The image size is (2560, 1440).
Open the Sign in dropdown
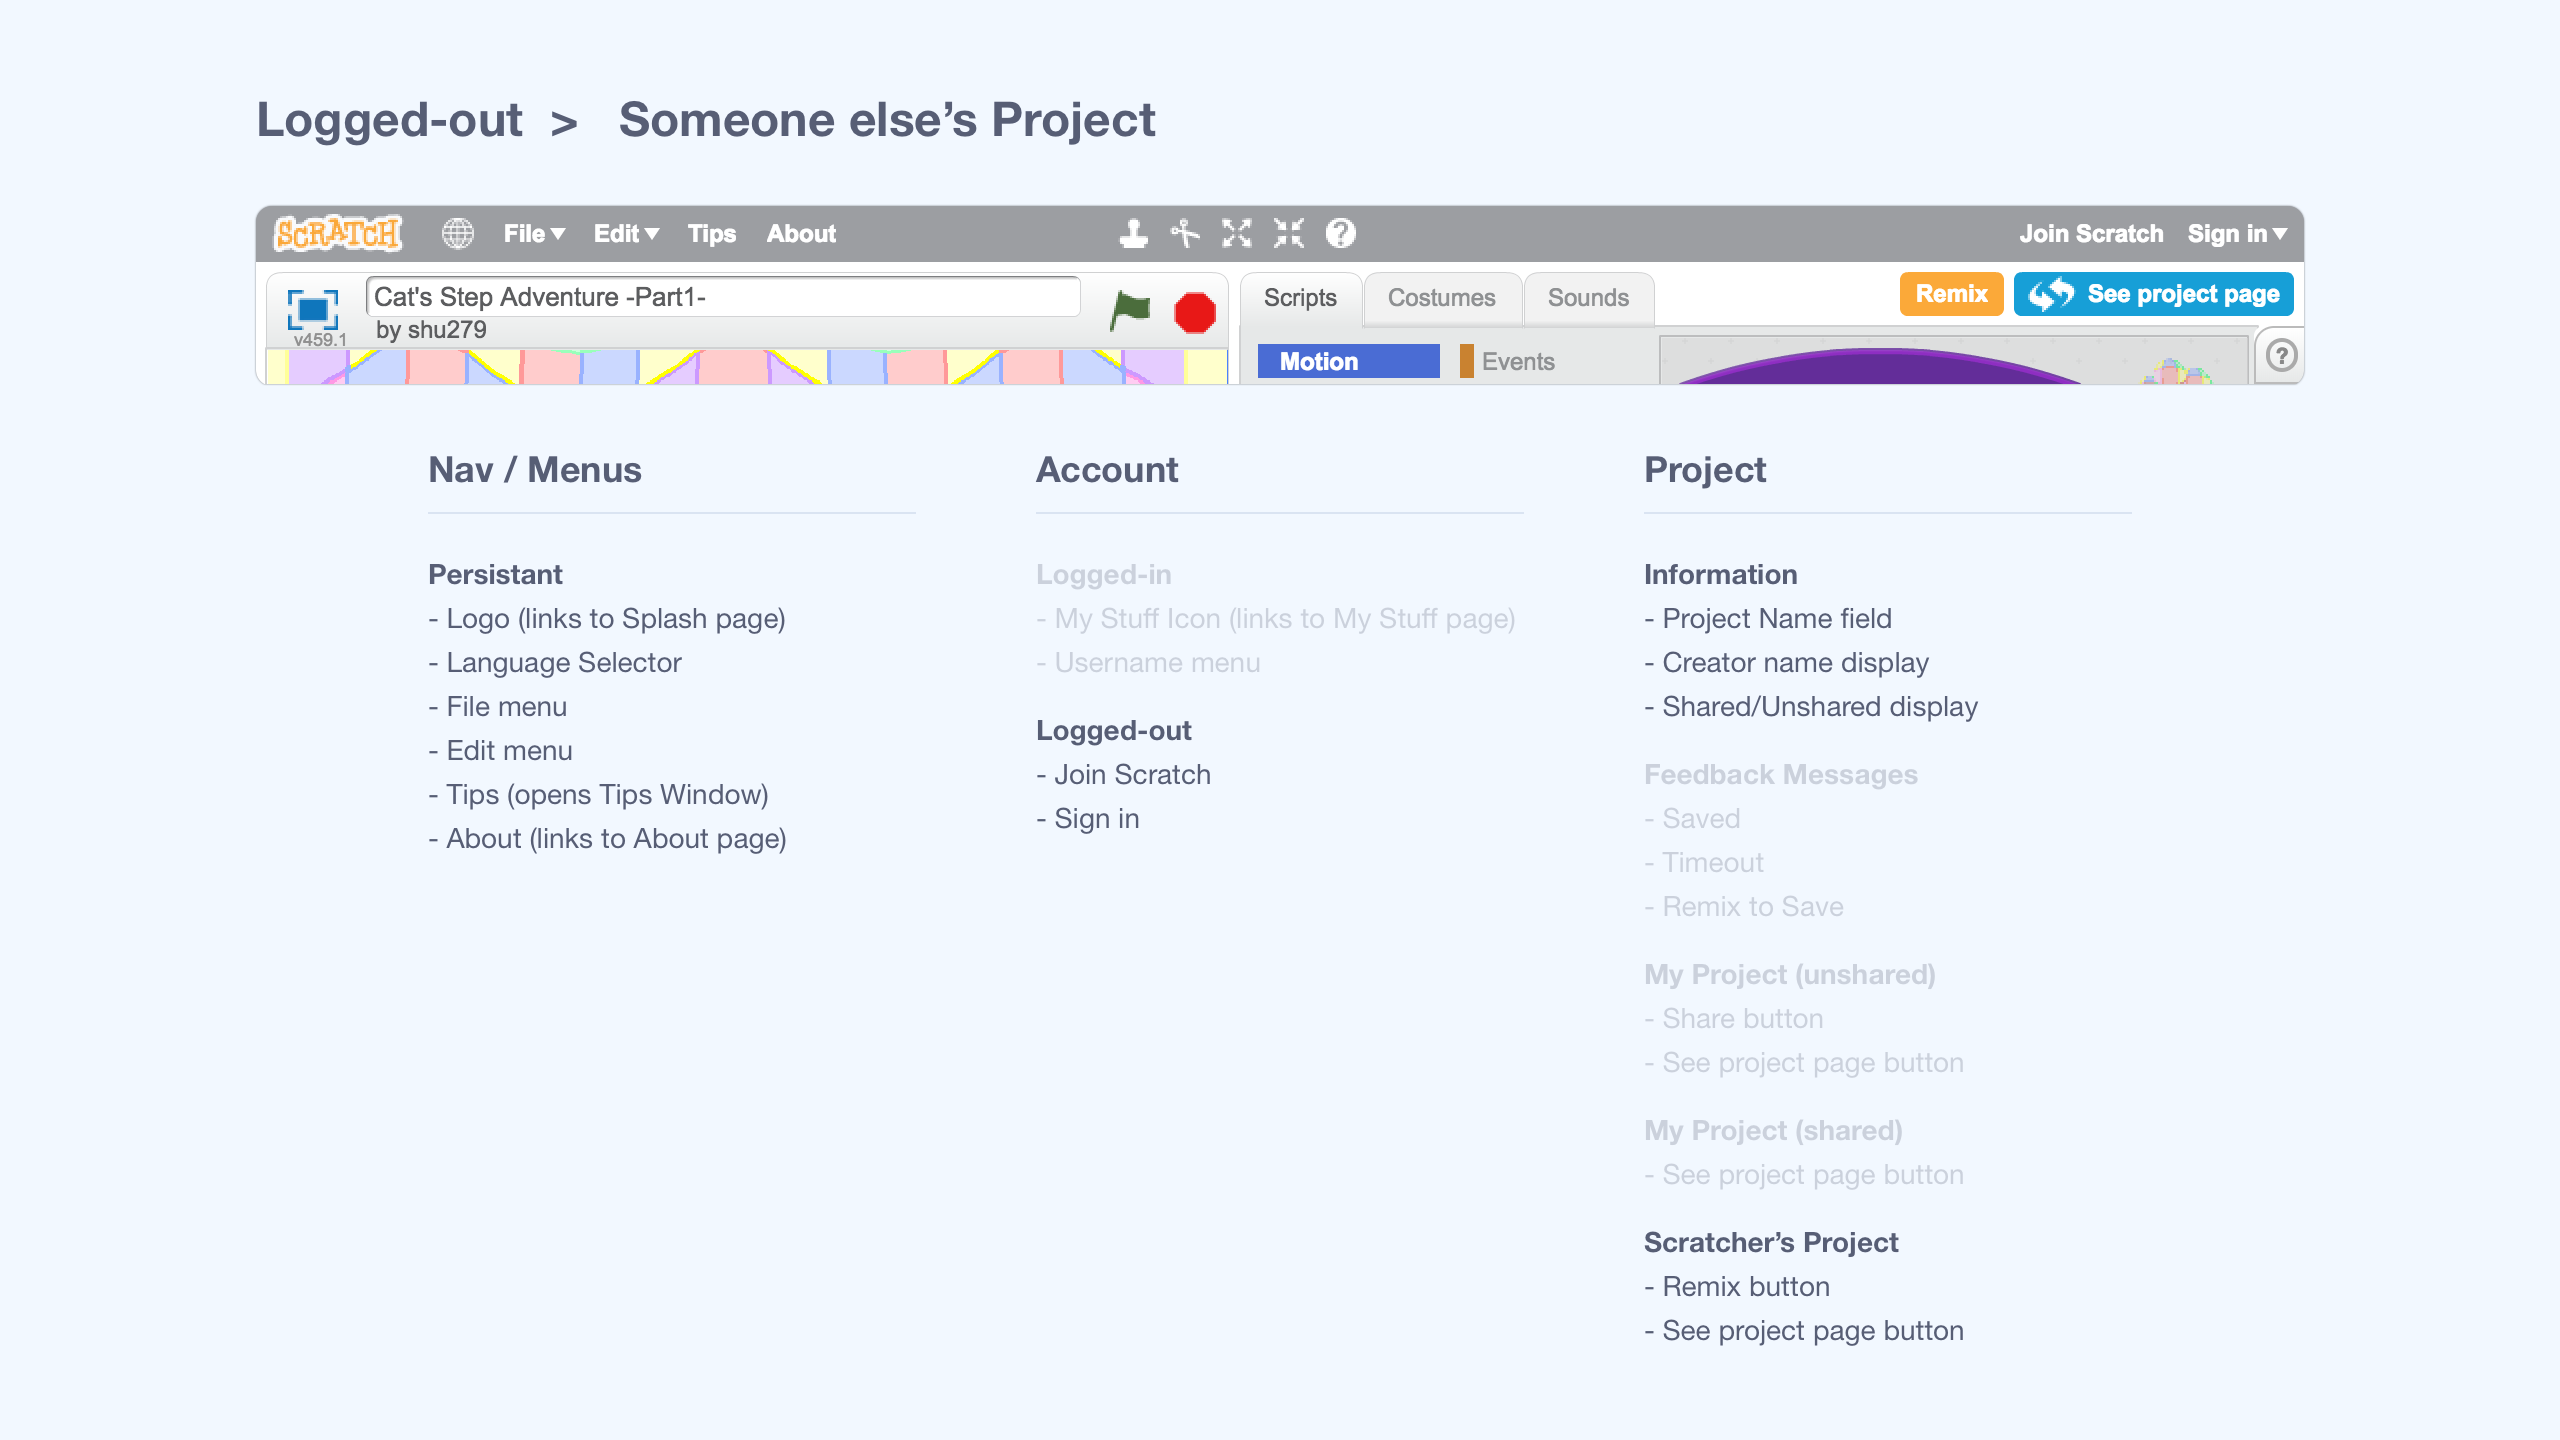2236,233
